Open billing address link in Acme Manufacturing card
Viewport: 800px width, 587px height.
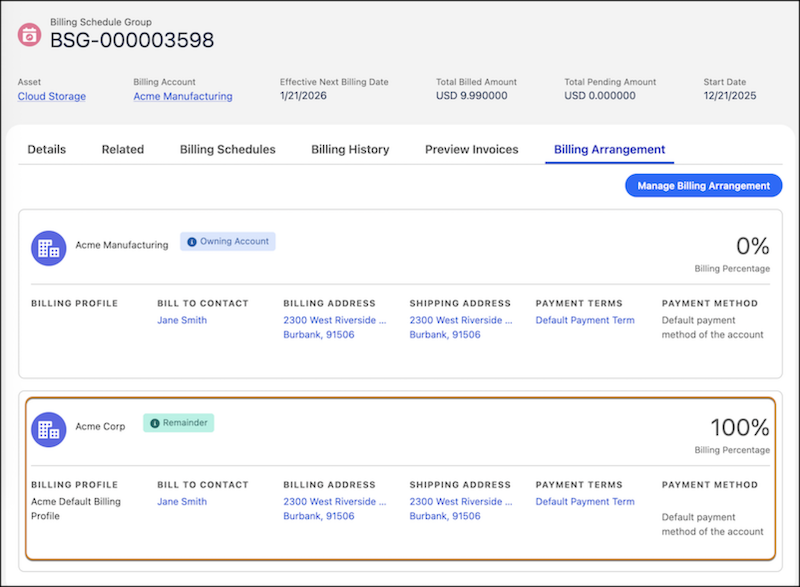335,327
